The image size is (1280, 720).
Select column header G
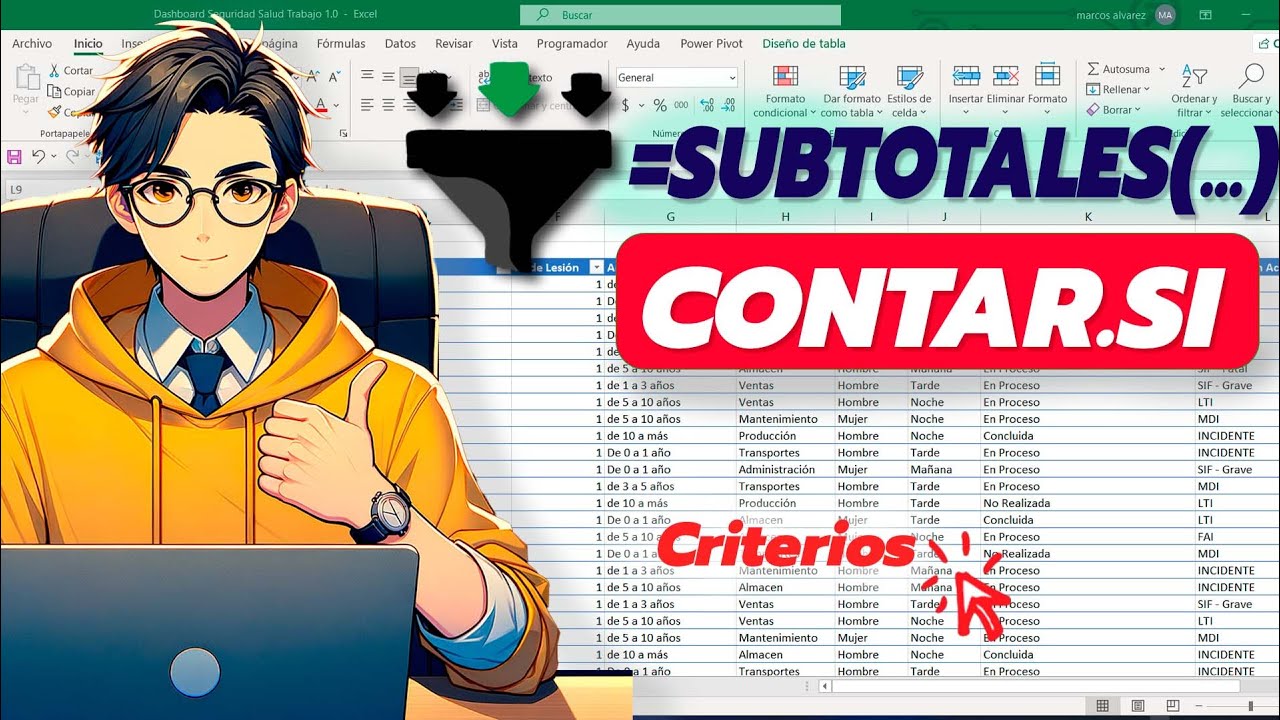pos(670,217)
